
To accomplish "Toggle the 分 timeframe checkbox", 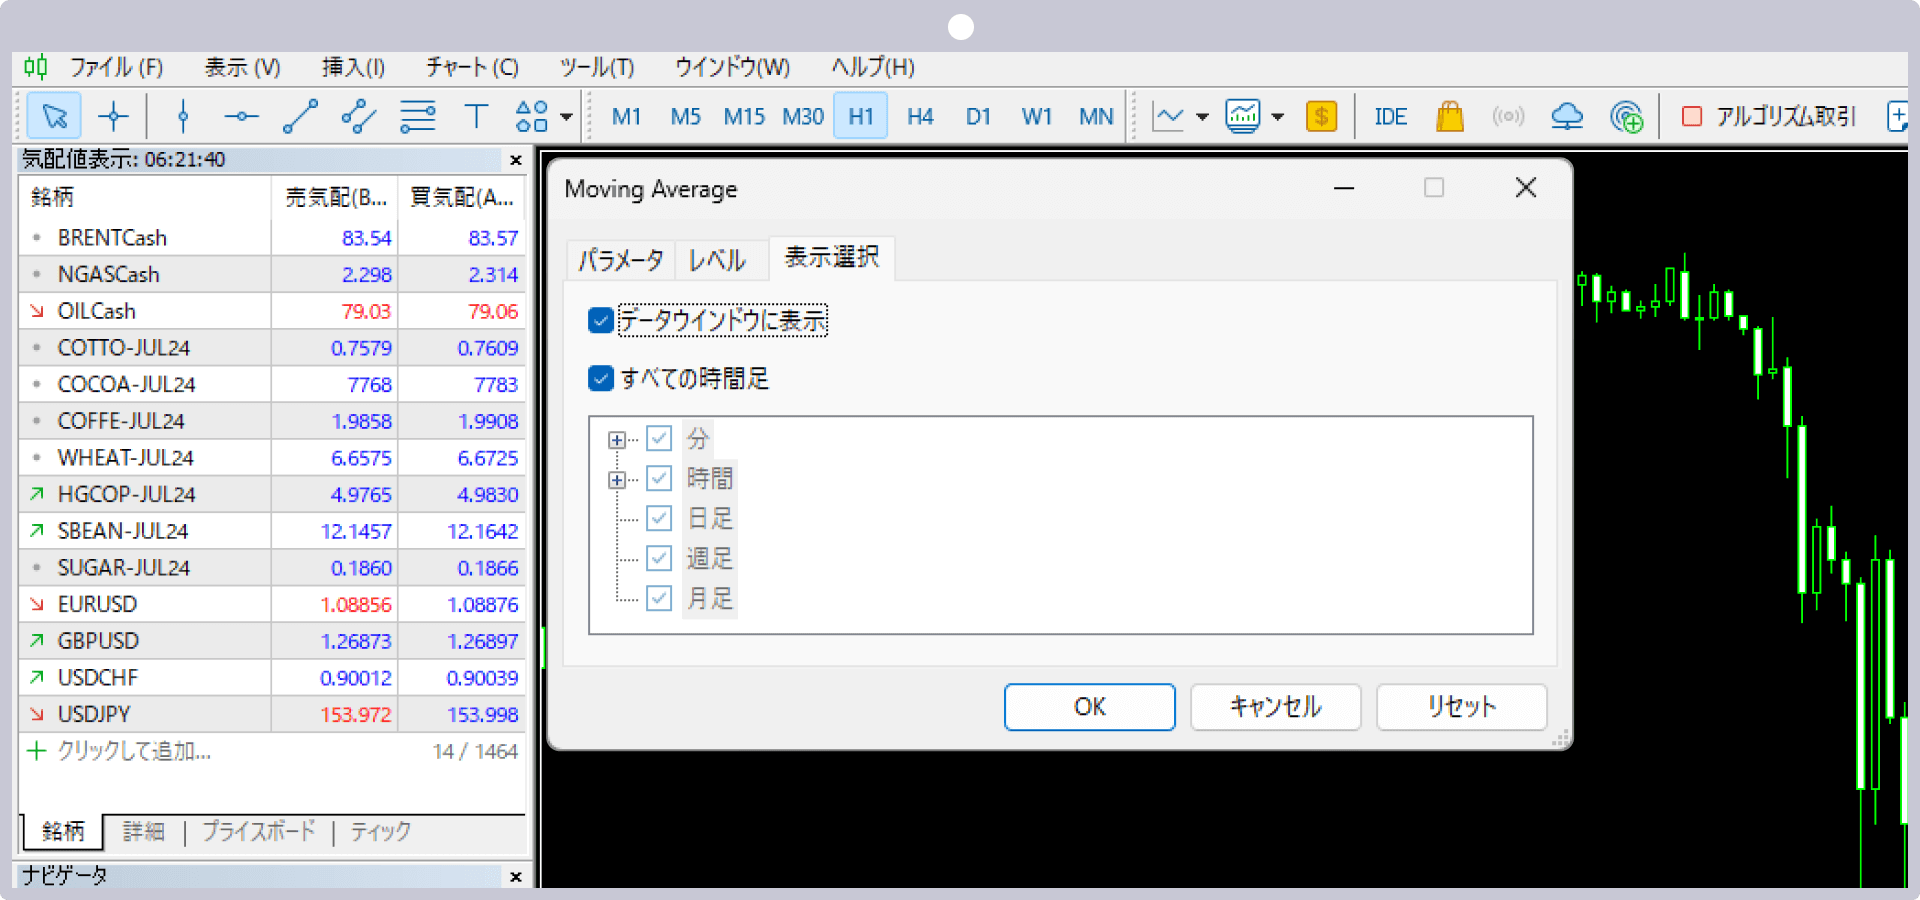I will [x=659, y=438].
